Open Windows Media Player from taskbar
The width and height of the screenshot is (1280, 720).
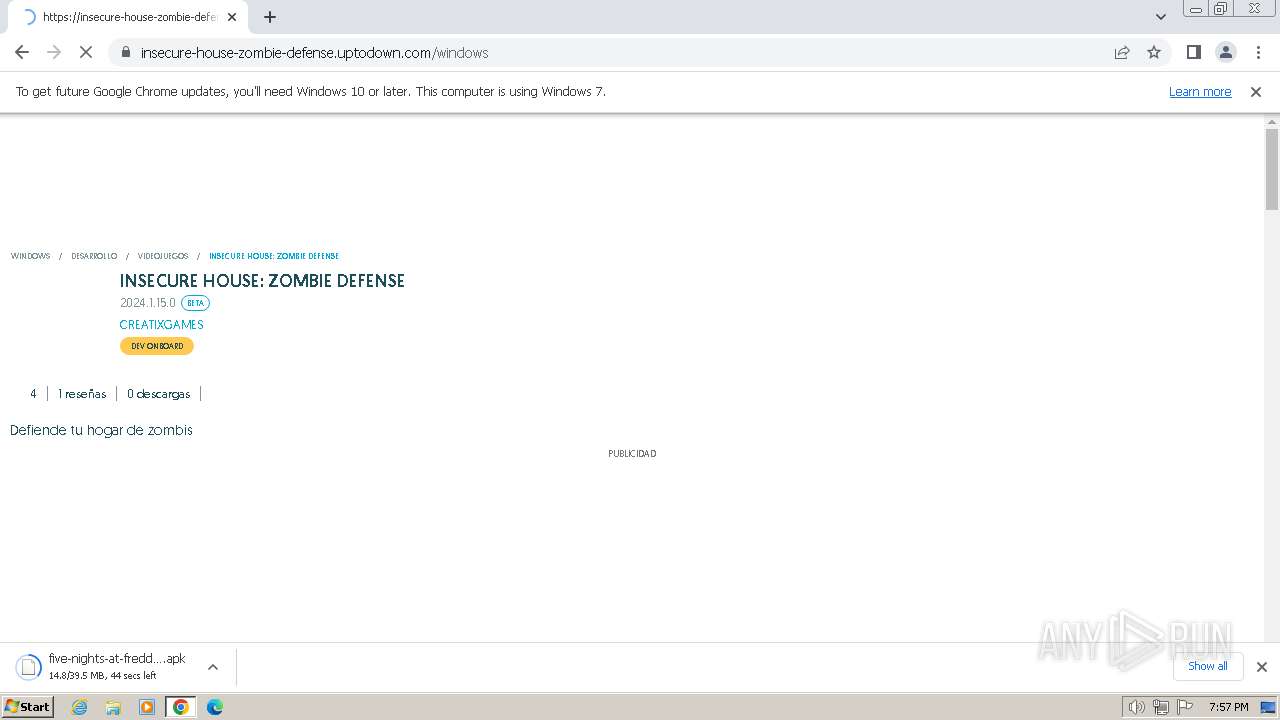point(147,707)
